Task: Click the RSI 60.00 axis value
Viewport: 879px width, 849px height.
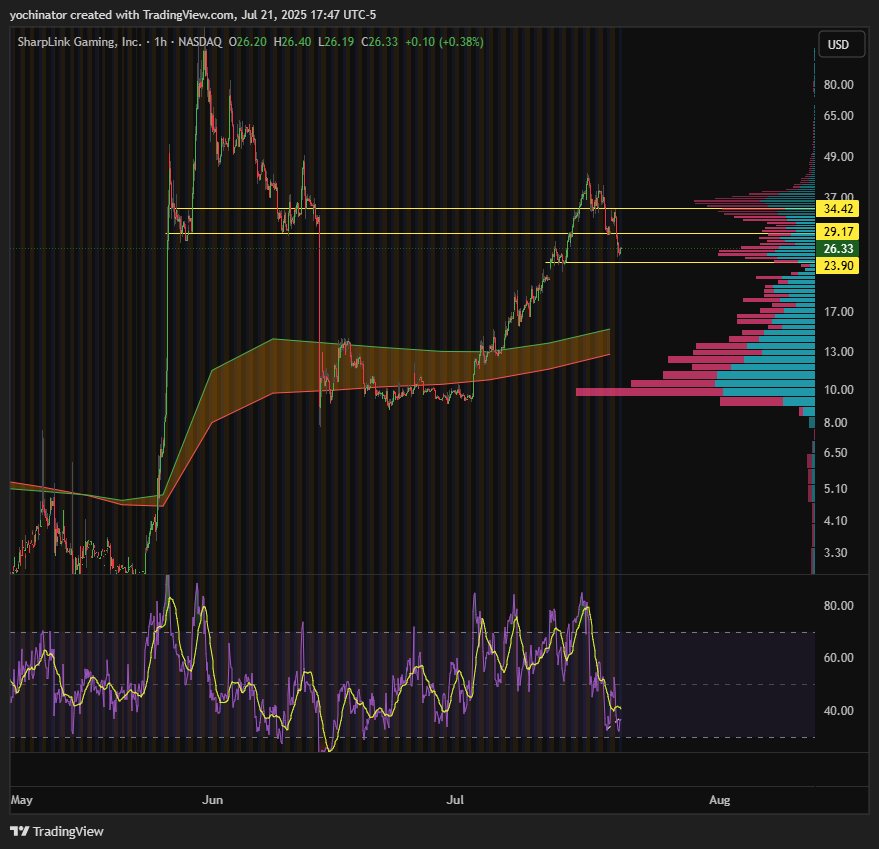Action: (x=839, y=658)
